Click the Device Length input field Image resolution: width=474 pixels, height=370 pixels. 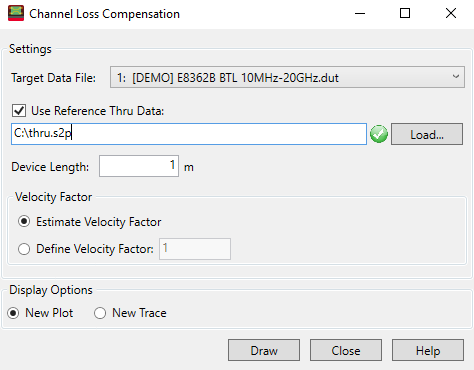click(139, 166)
